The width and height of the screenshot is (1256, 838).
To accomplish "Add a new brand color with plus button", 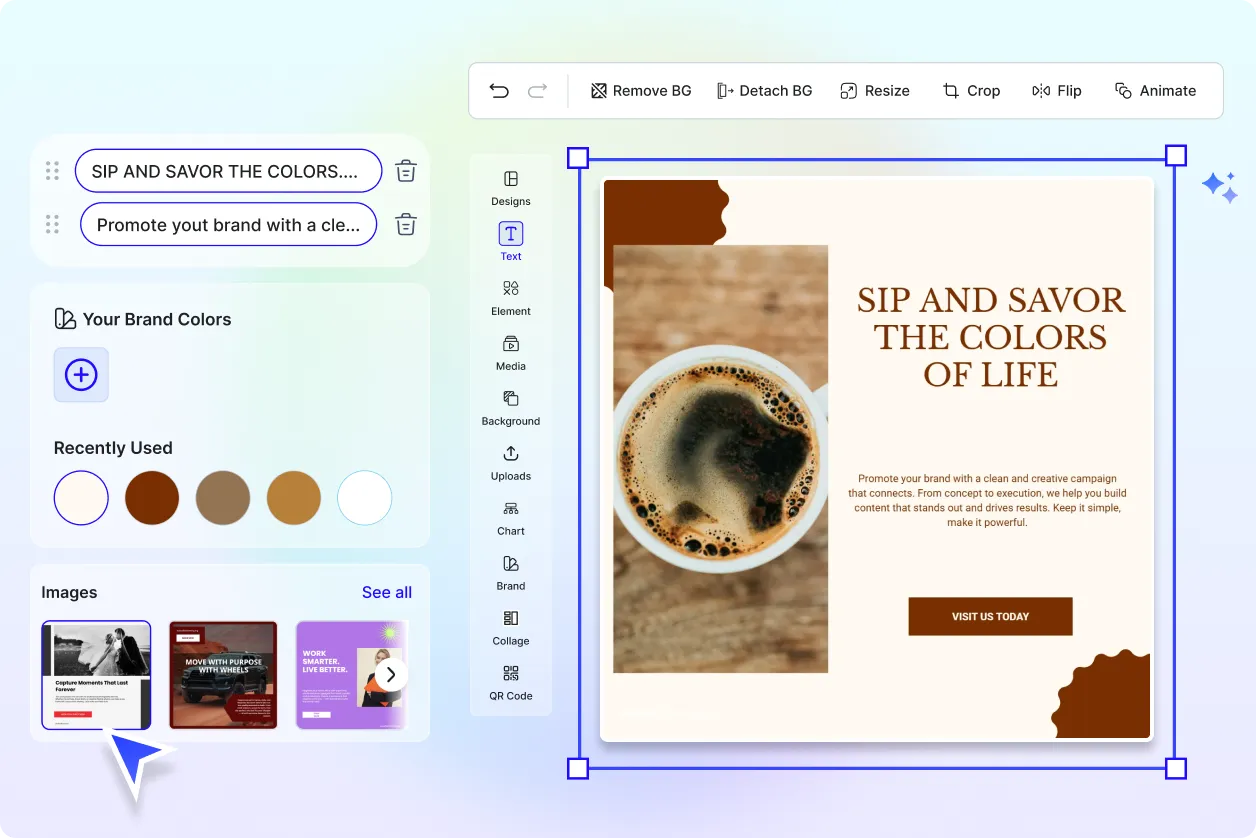I will 81,374.
